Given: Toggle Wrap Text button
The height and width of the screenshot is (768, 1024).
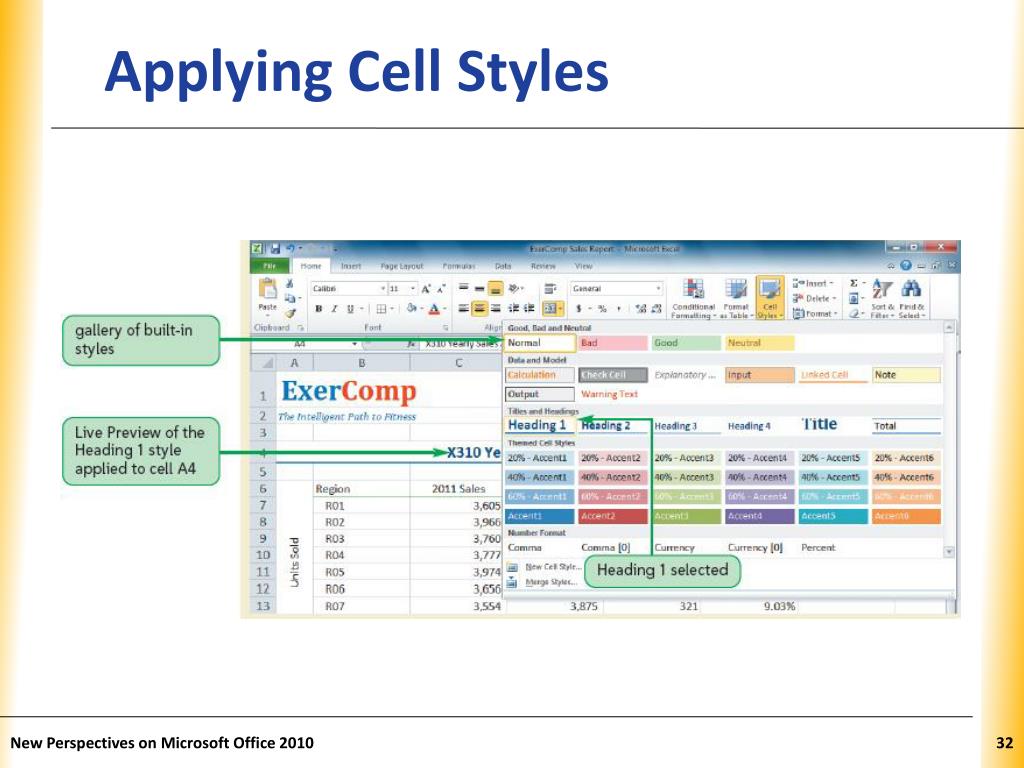Looking at the screenshot, I should click(x=551, y=288).
